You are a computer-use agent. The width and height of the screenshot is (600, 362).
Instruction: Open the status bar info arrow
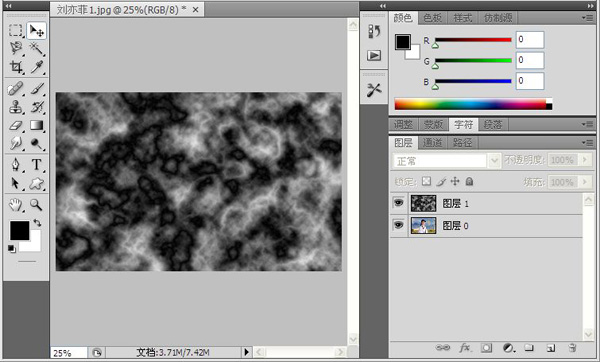(x=246, y=352)
